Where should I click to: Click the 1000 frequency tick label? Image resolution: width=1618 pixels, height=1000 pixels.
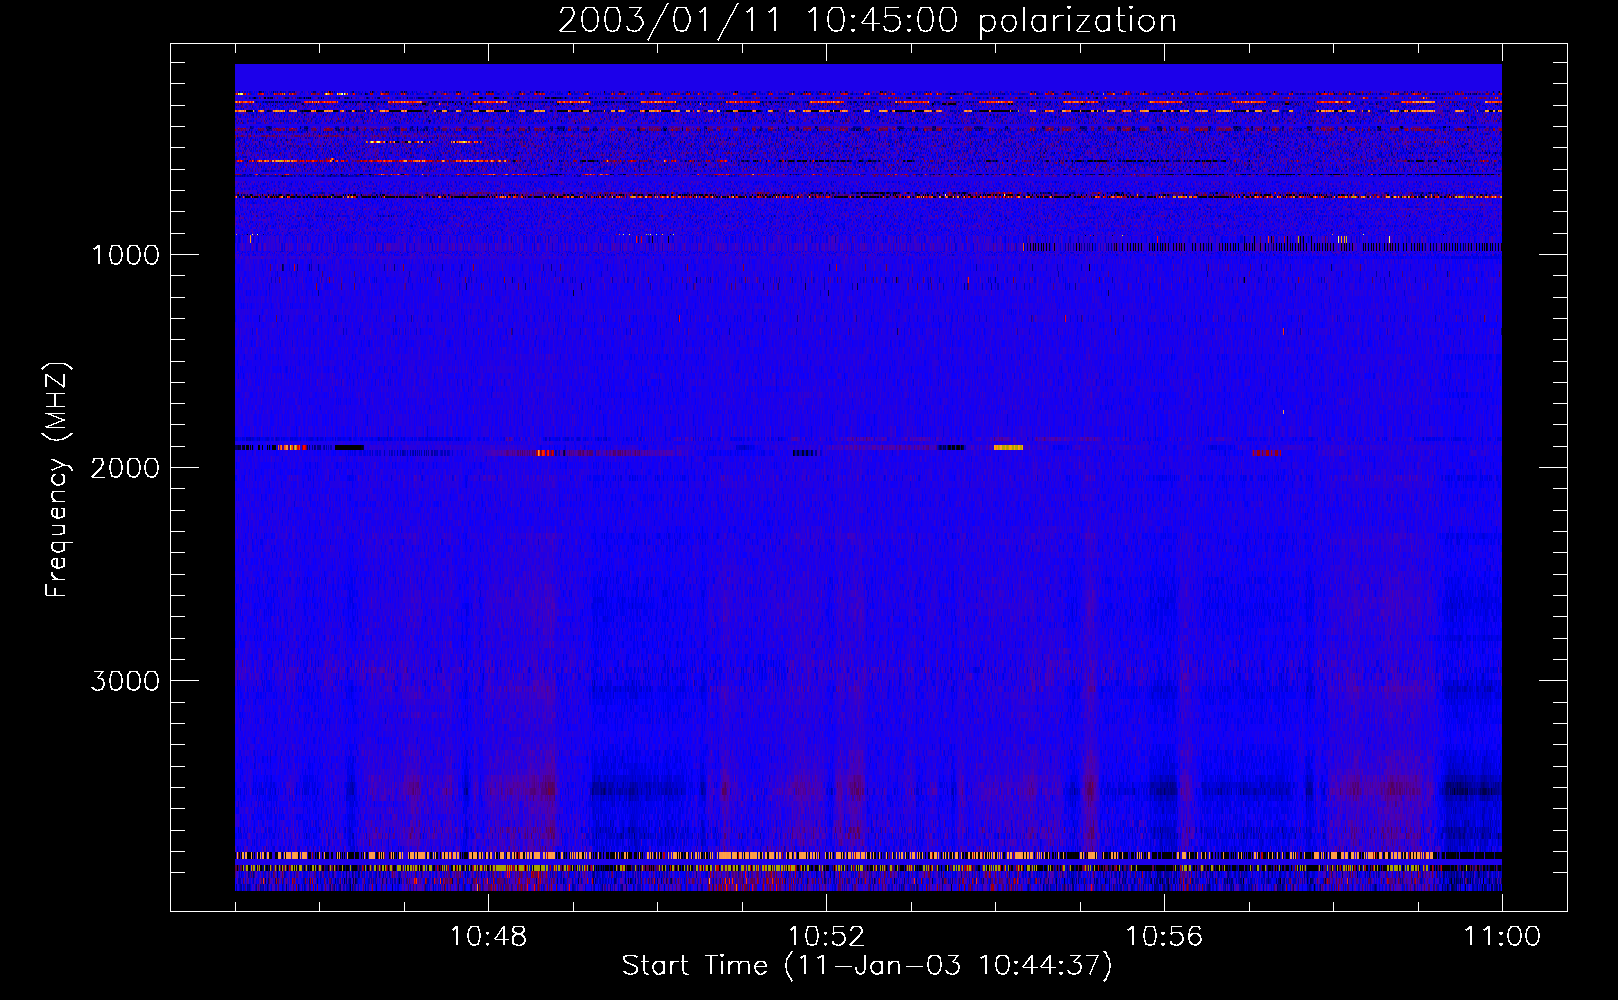click(x=125, y=255)
